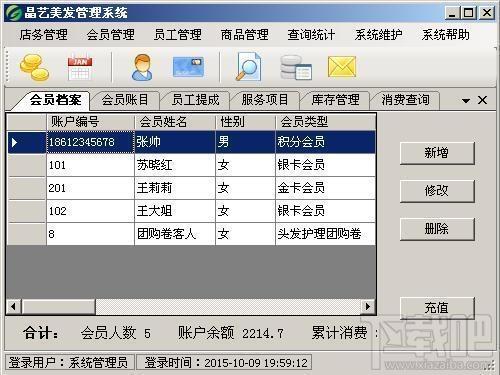Open the 会员管理 menu
Image resolution: width=500 pixels, height=375 pixels.
tap(111, 34)
